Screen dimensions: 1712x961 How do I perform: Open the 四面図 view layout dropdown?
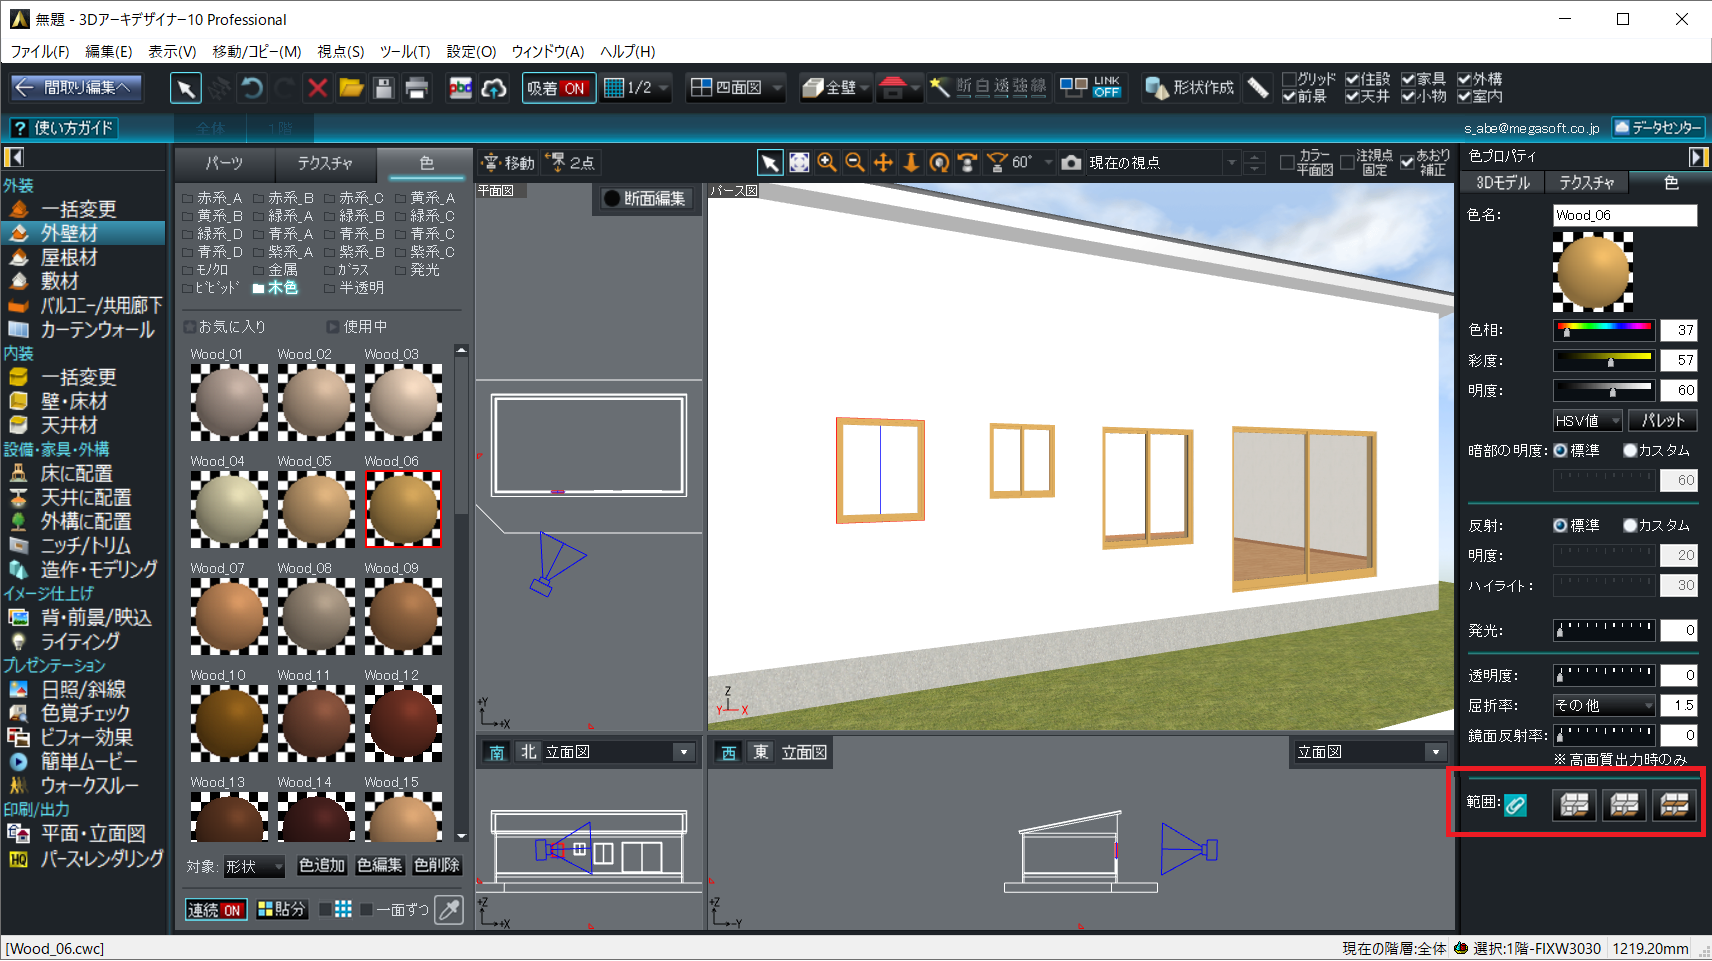click(x=777, y=88)
